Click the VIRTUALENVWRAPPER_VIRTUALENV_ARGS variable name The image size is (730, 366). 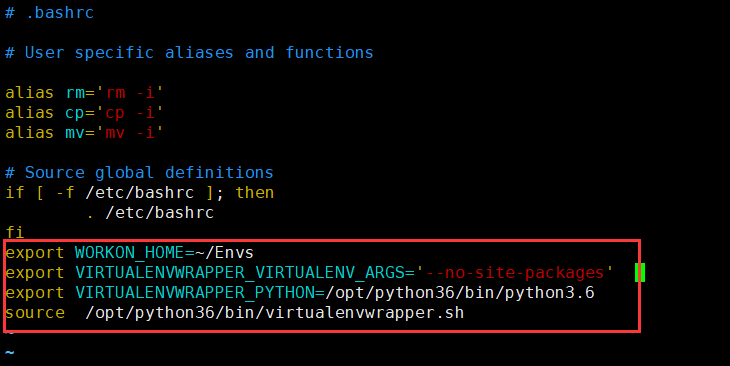point(240,273)
